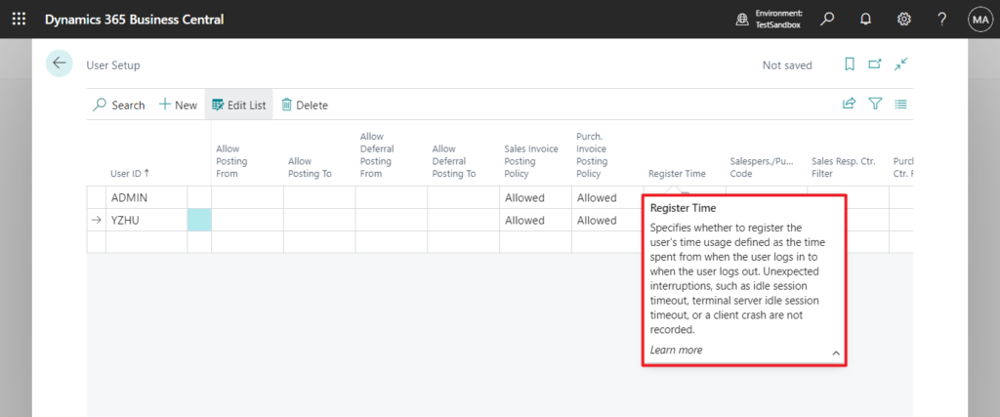Click Allow Posting From cell for ADMIN
1000x417 pixels.
click(x=247, y=198)
